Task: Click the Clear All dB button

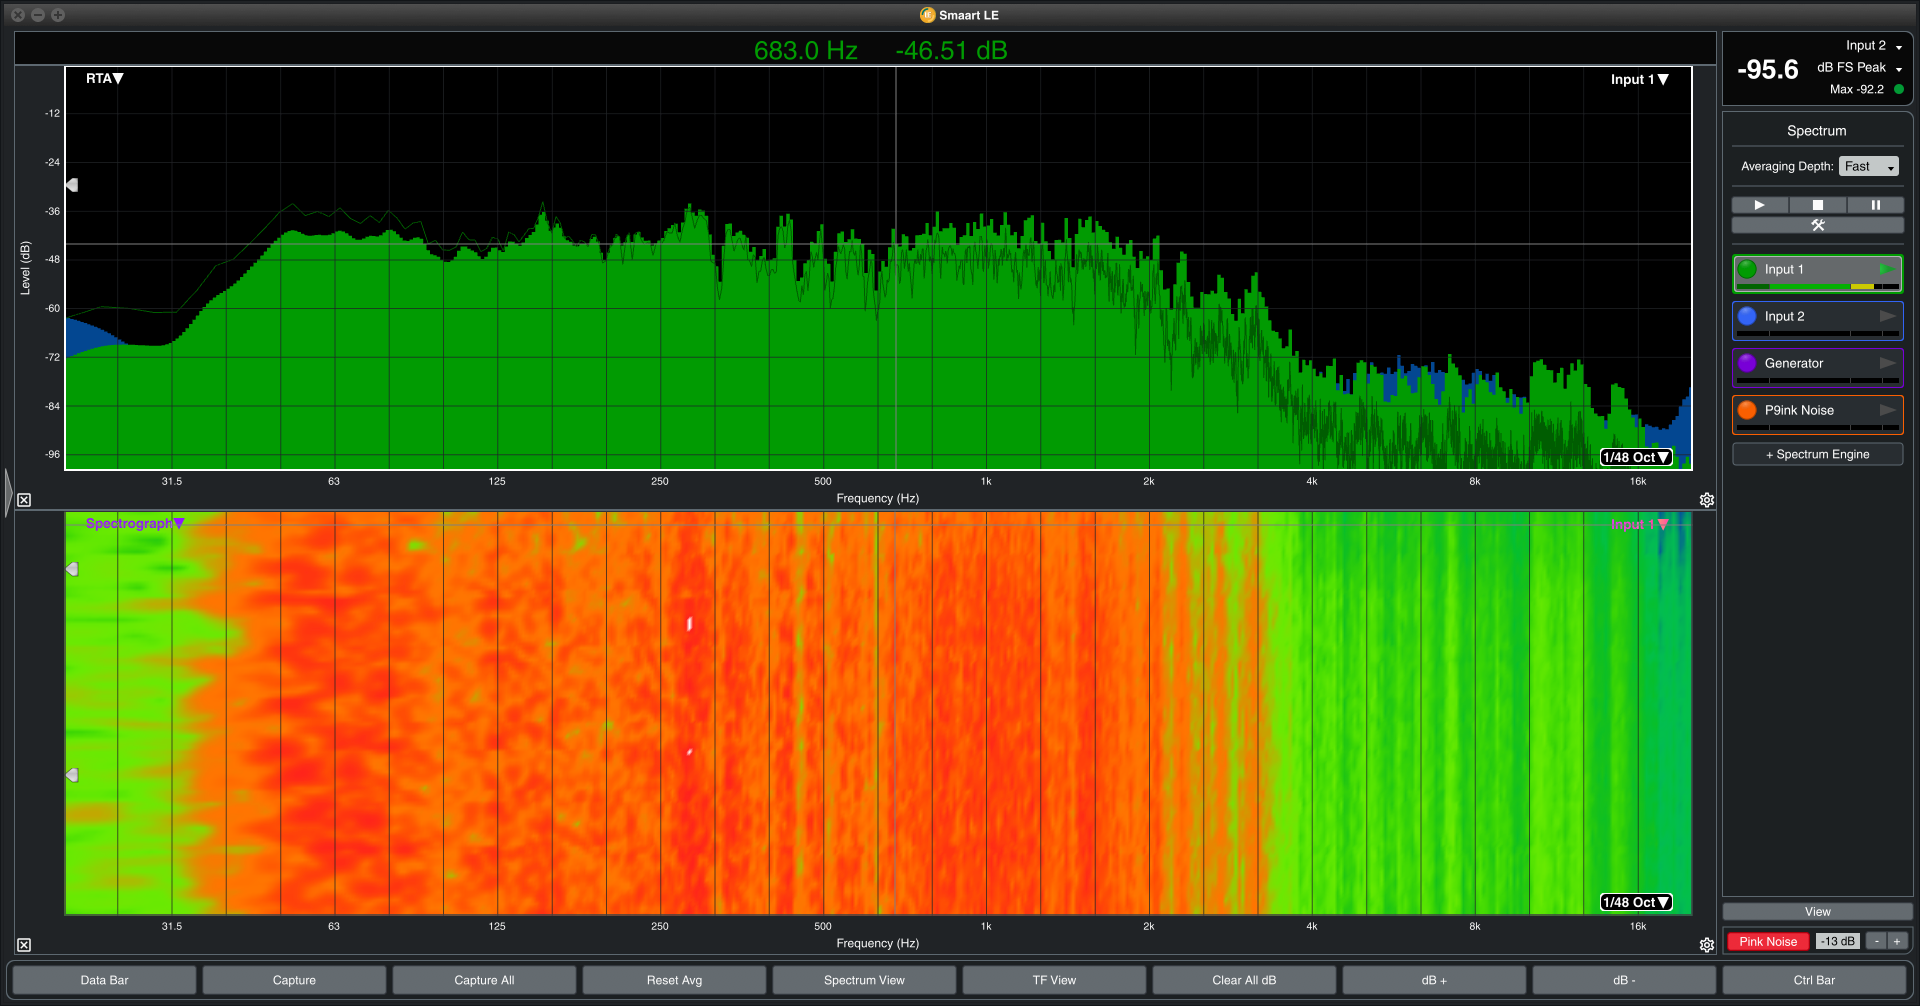Action: tap(1244, 980)
